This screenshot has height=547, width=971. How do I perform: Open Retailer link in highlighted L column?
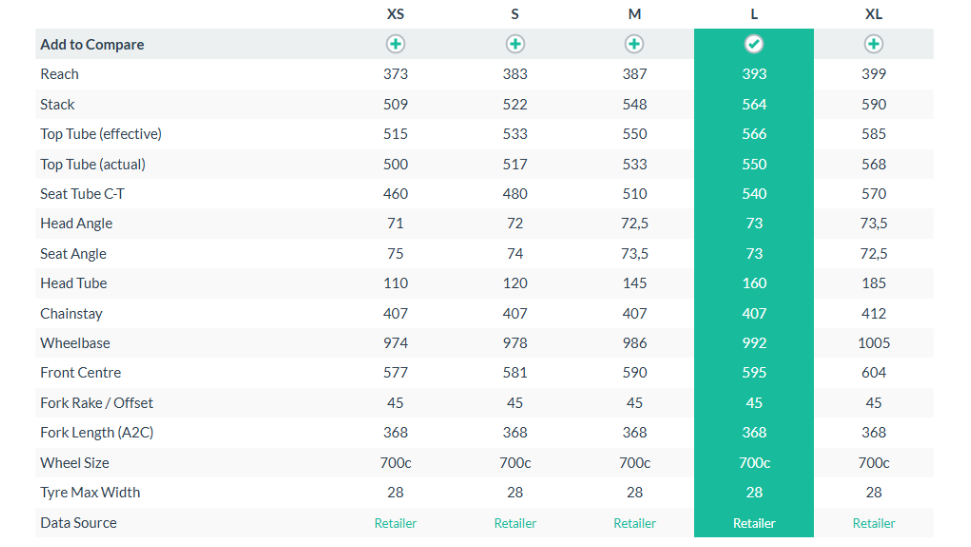tap(754, 523)
